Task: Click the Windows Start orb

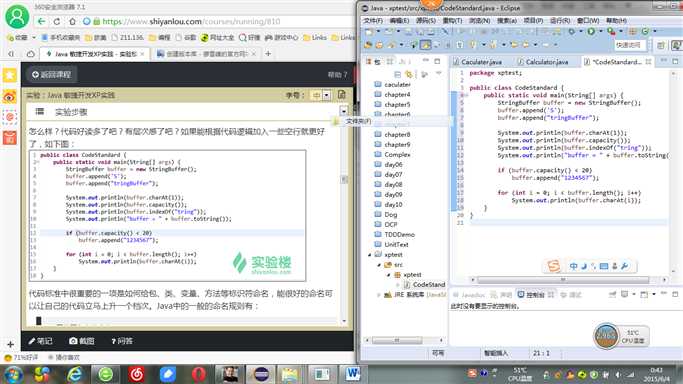Action: [13, 374]
